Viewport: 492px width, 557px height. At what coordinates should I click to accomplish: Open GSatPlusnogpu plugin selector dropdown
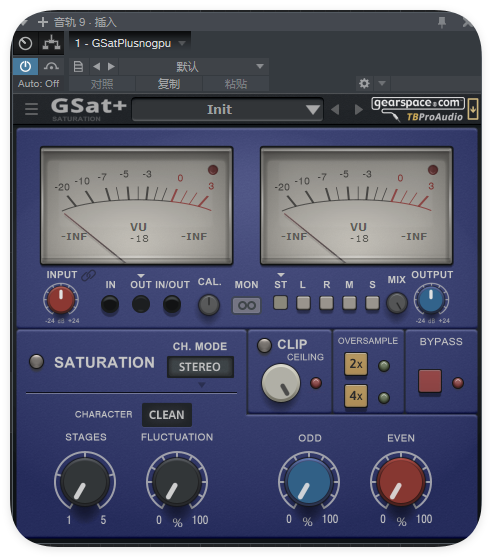pyautogui.click(x=130, y=43)
